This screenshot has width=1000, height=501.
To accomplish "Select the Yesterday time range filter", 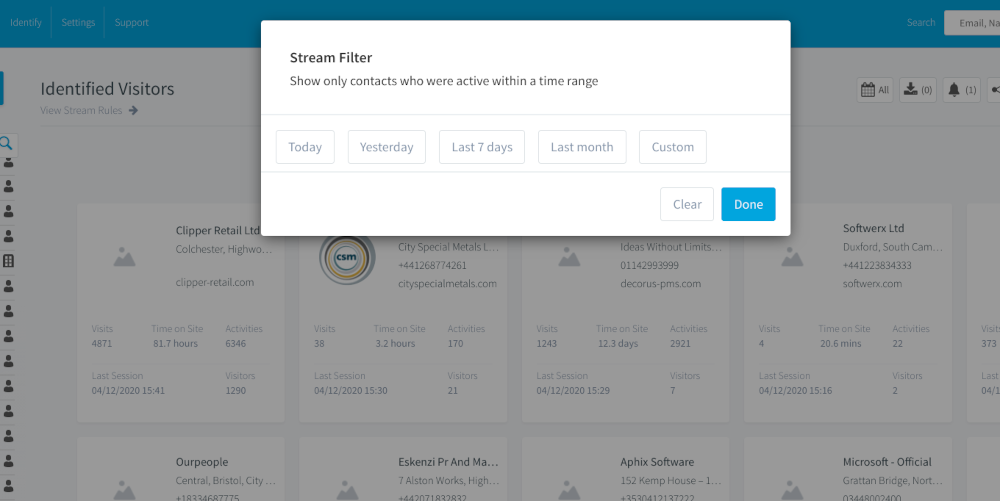I will (x=386, y=147).
